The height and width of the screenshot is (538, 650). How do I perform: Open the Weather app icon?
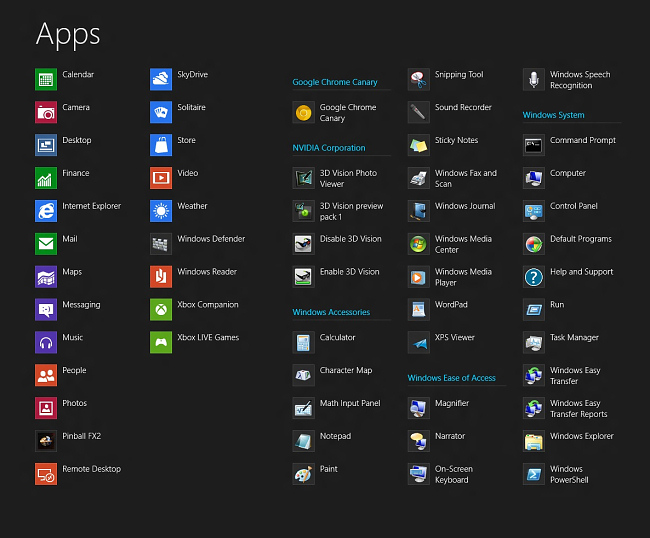click(161, 211)
